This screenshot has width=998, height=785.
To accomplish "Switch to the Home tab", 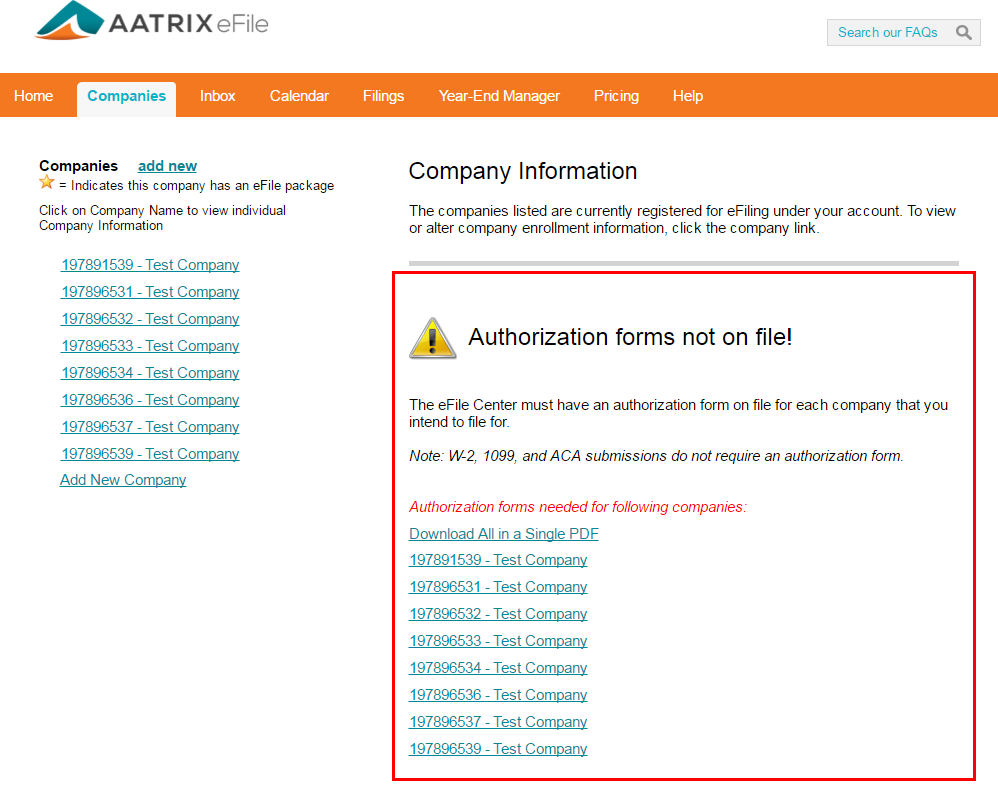I will point(33,96).
